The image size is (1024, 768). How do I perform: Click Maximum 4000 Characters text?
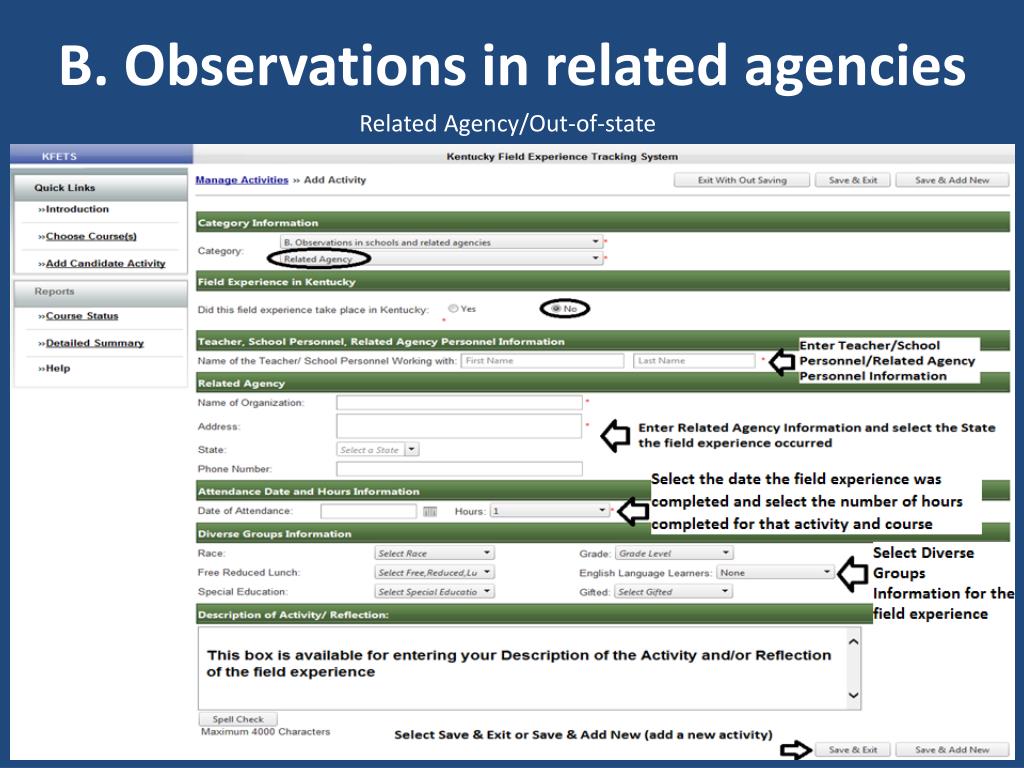coord(265,732)
